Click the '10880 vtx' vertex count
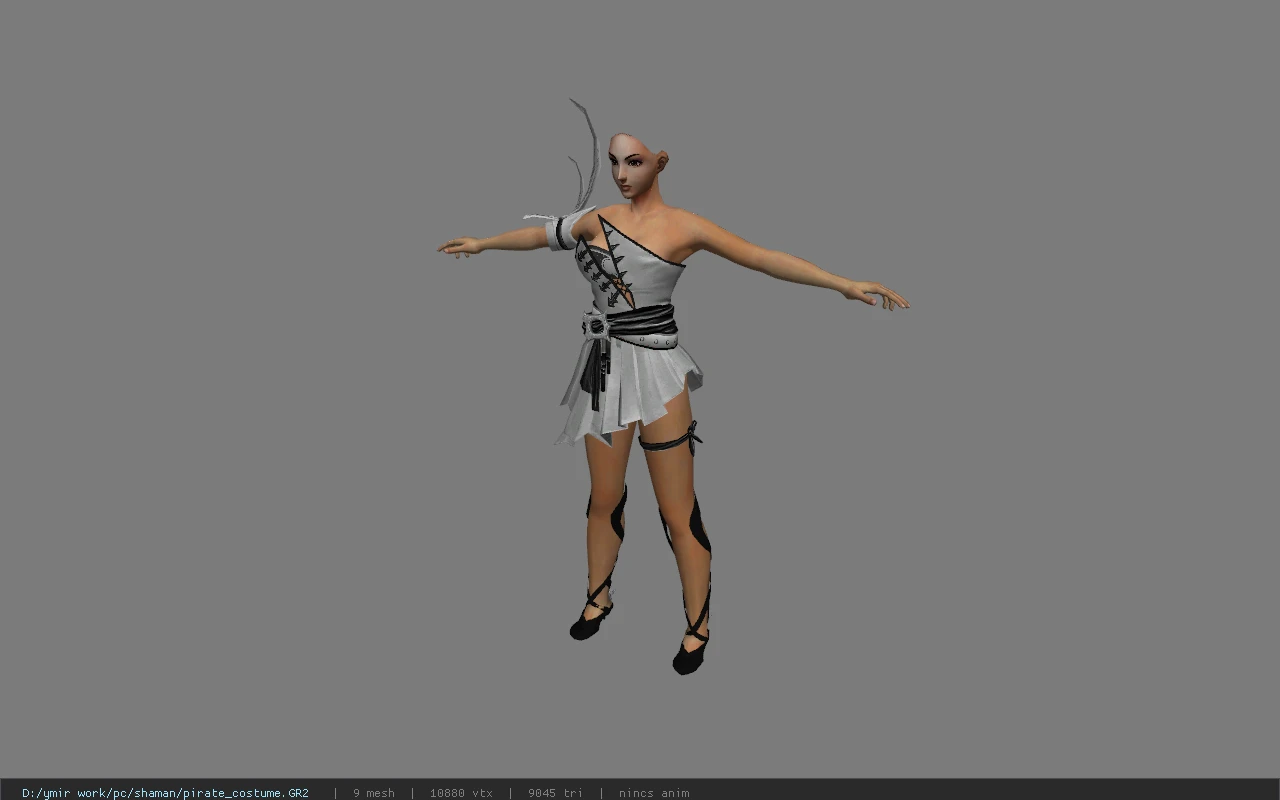The width and height of the screenshot is (1280, 800). tap(461, 793)
